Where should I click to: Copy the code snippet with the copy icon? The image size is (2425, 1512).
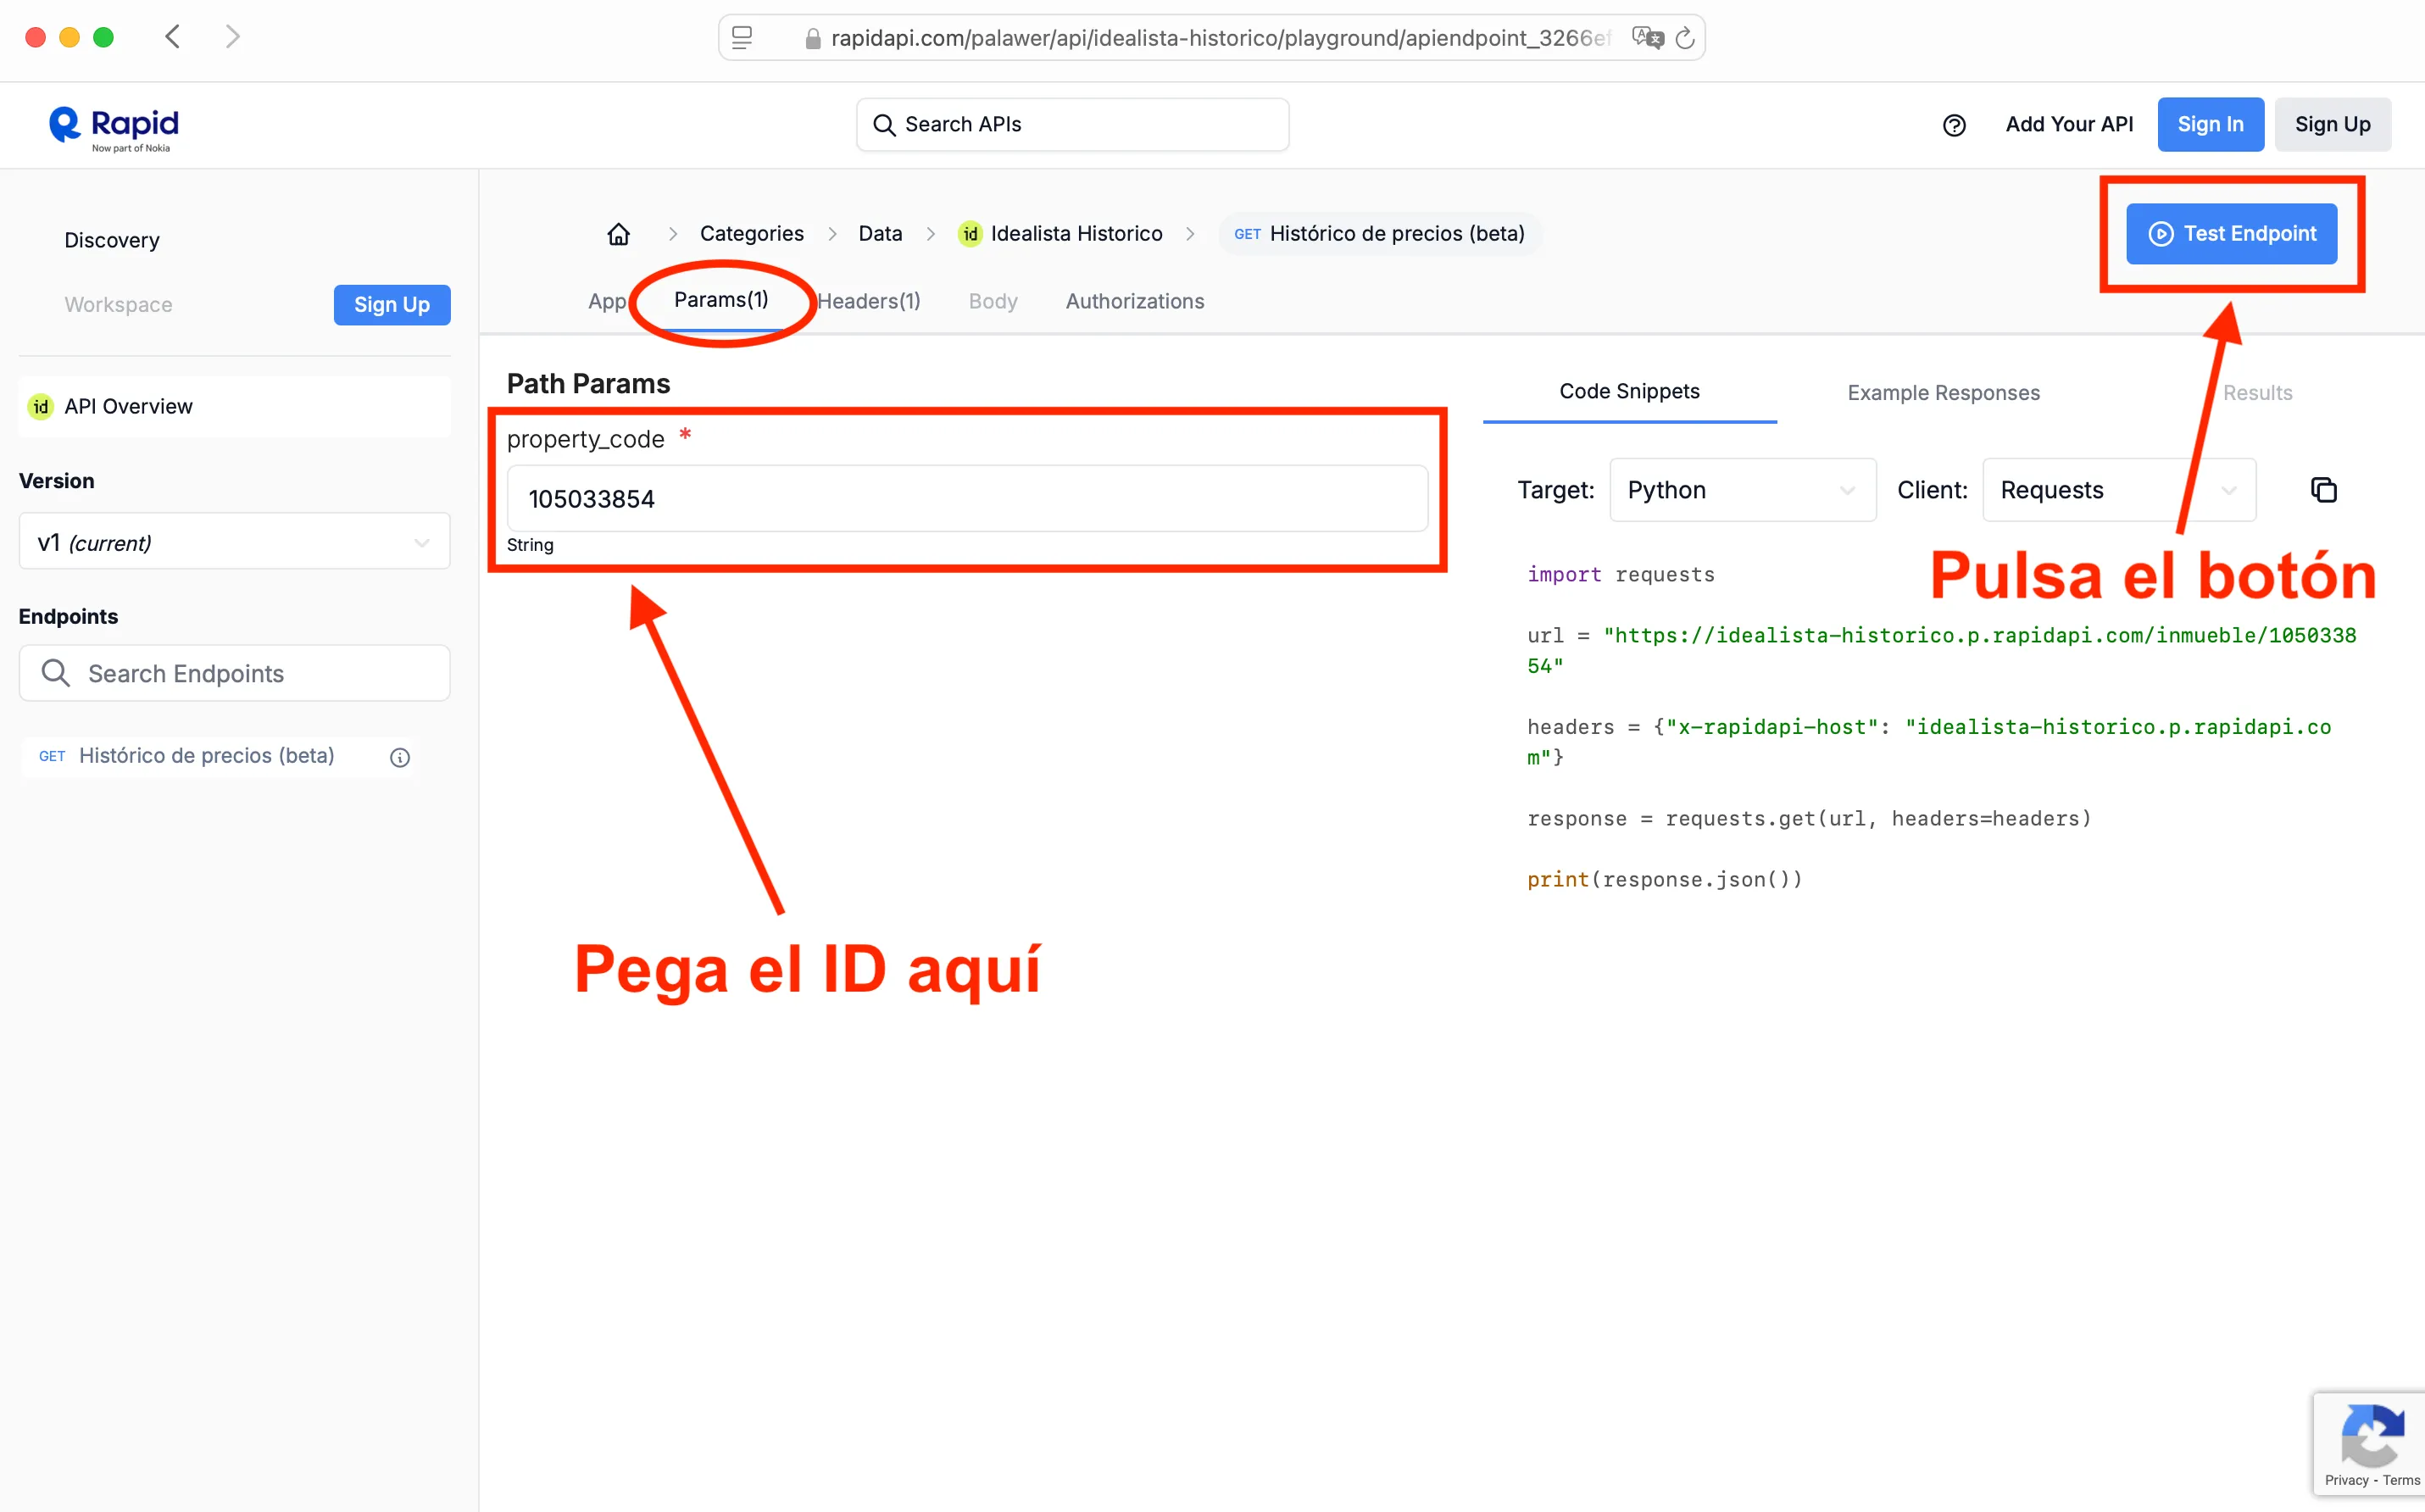coord(2324,490)
